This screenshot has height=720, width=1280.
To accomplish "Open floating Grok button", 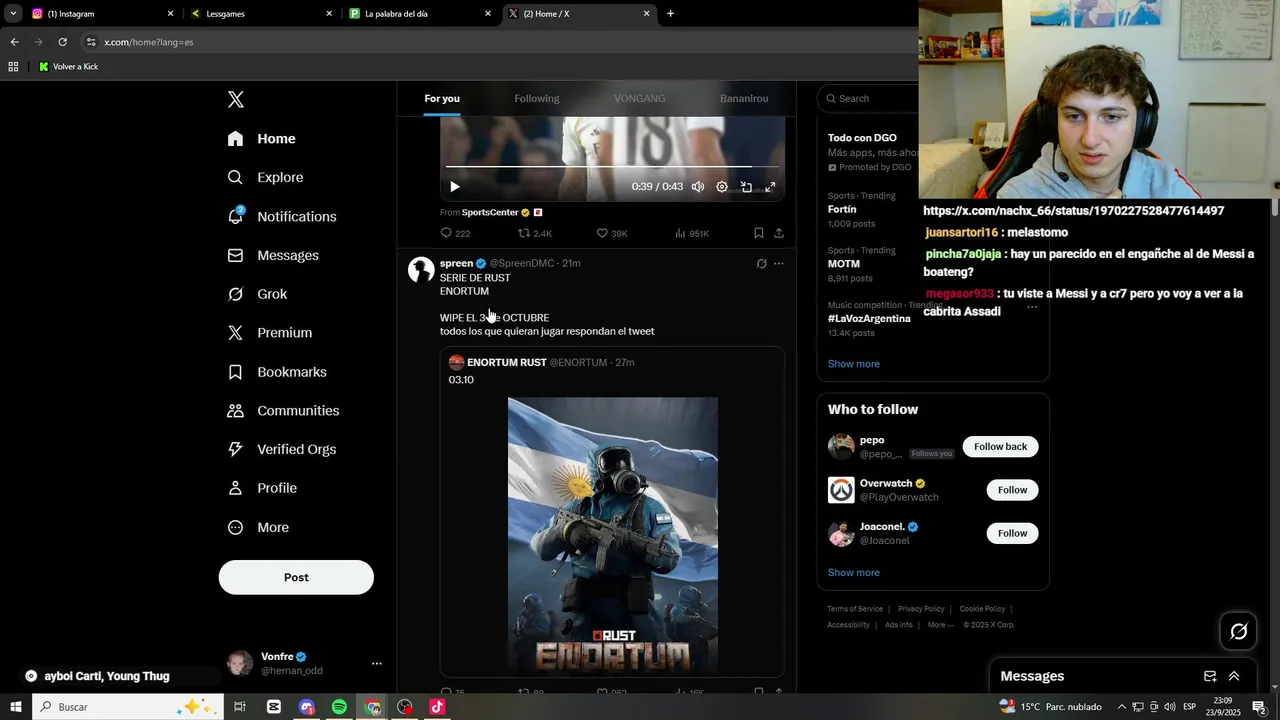I will pos(1239,631).
